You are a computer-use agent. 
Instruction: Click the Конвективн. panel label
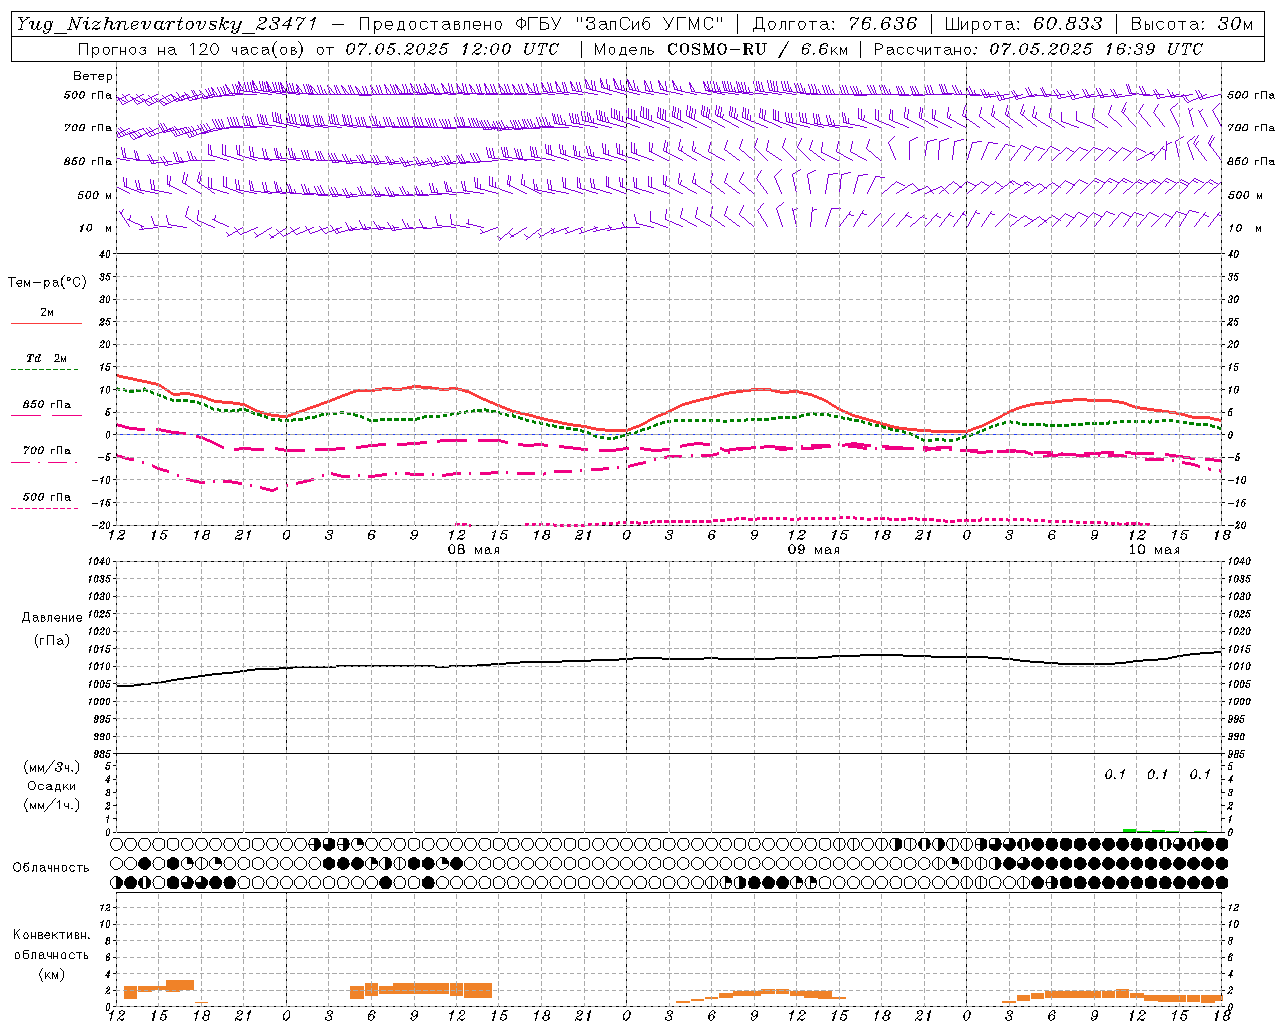51,935
